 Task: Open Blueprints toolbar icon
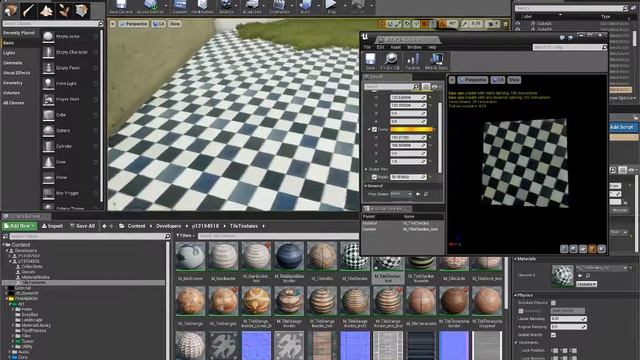[252, 7]
